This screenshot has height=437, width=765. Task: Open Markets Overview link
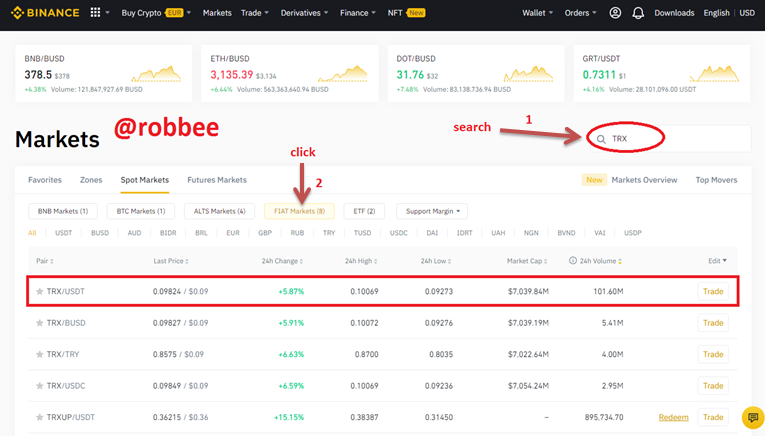pos(644,180)
